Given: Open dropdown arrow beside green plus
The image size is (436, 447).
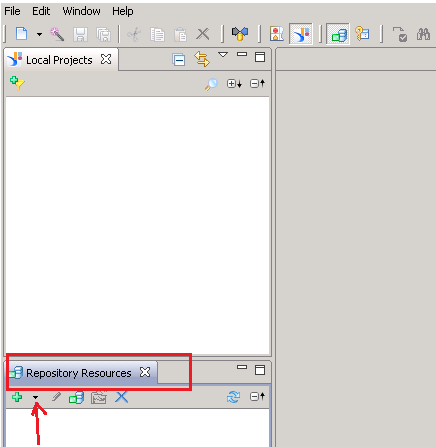Looking at the screenshot, I should coord(35,397).
